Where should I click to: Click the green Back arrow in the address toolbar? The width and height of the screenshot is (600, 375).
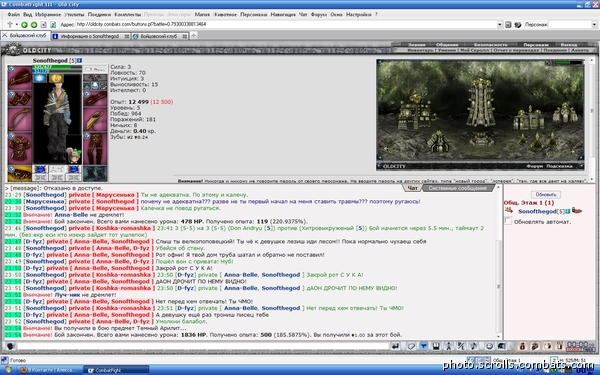(x=24, y=24)
